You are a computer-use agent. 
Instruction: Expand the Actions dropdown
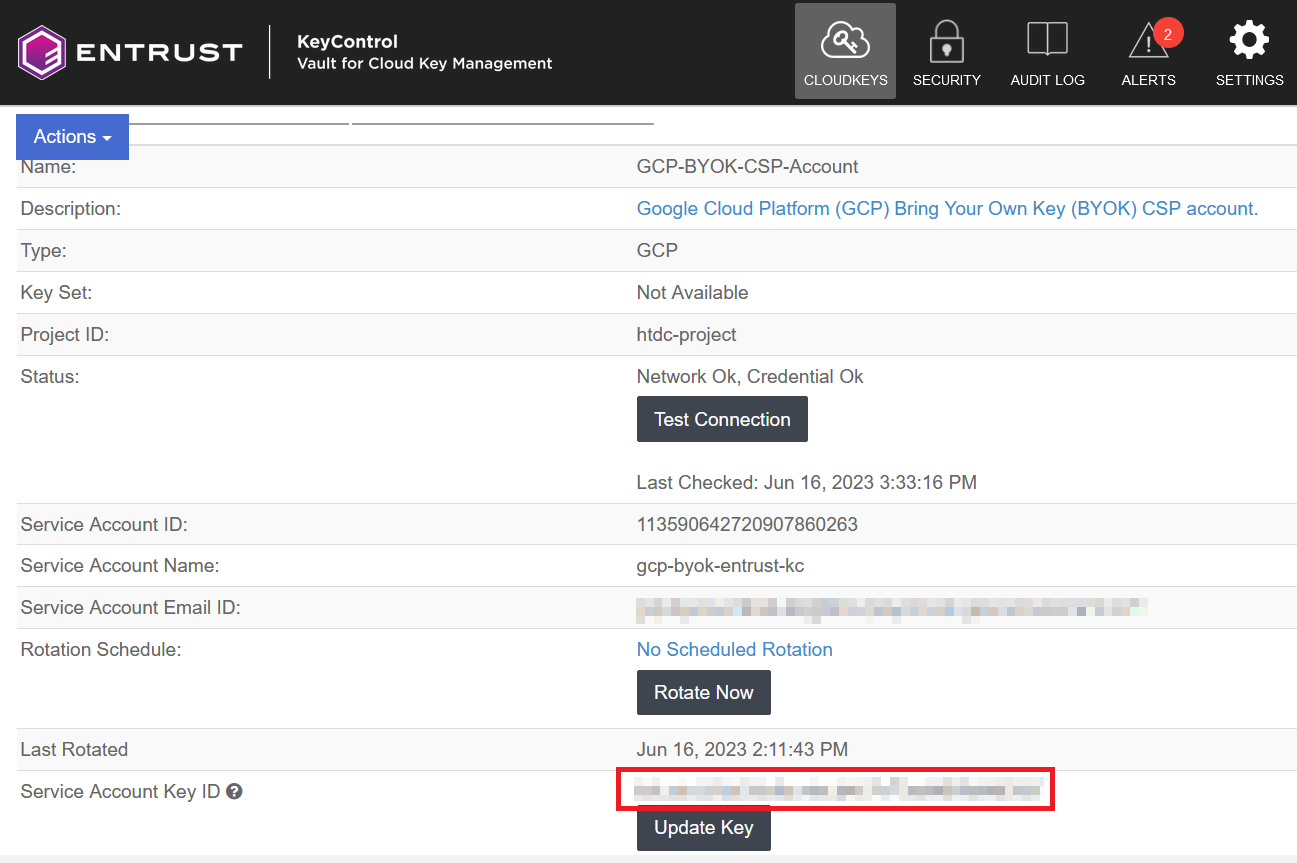pos(72,137)
